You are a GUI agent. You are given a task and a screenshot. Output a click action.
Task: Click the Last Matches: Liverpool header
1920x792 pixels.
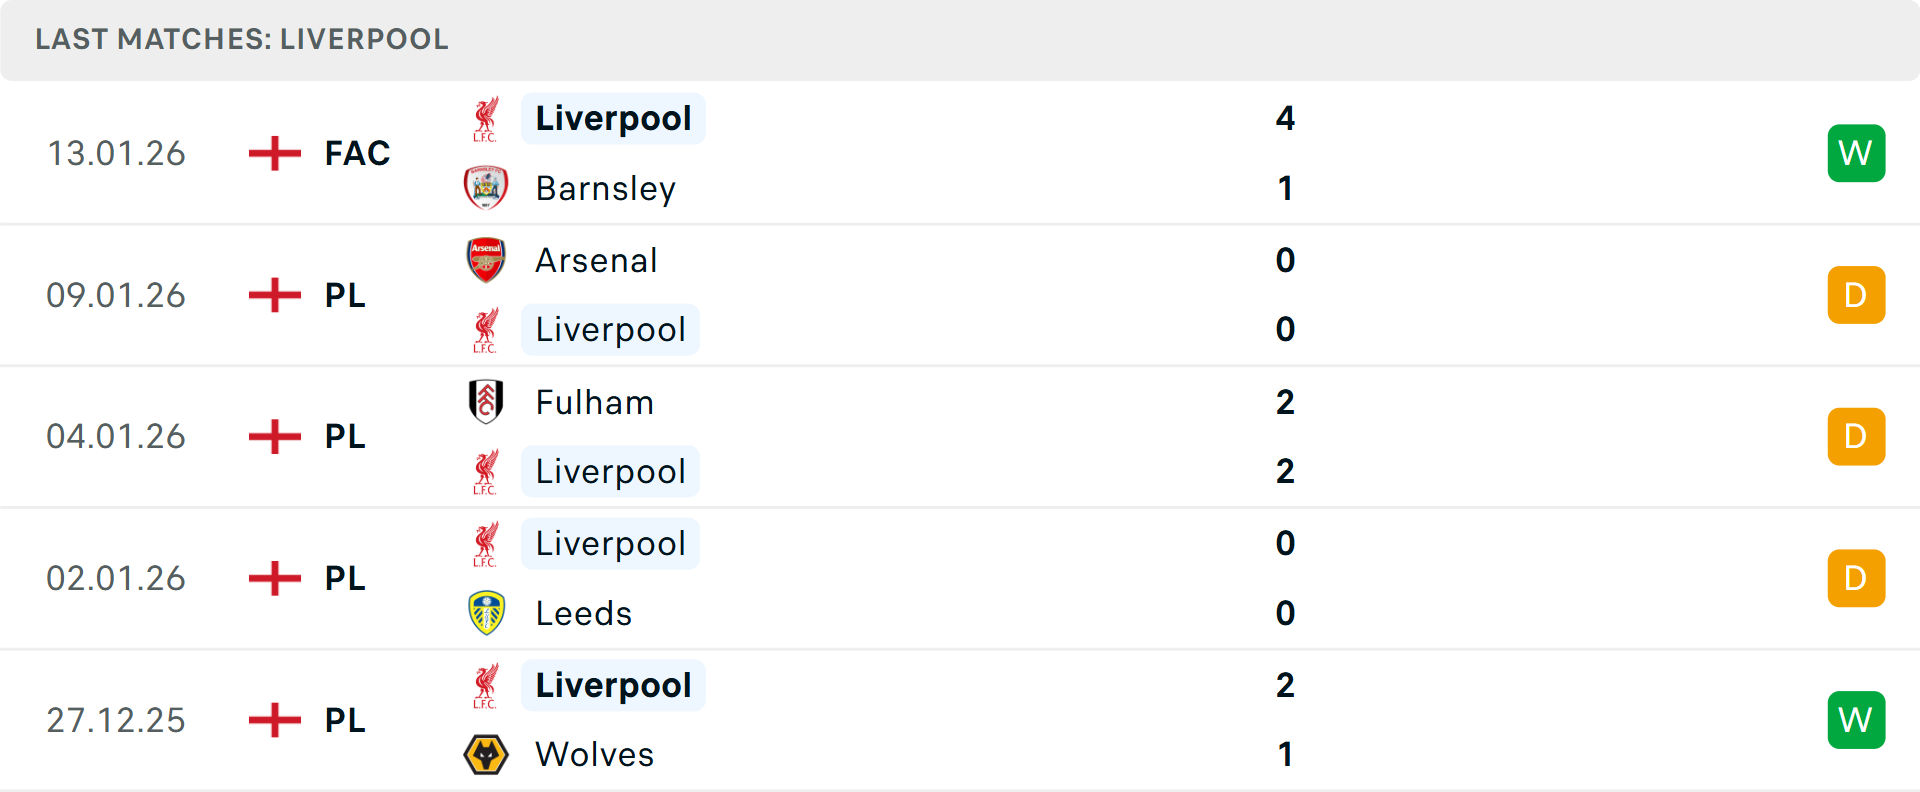(242, 39)
